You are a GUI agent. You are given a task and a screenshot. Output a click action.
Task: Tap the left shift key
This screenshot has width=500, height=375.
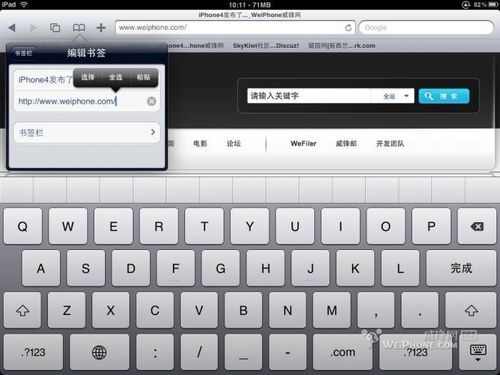pos(22,310)
